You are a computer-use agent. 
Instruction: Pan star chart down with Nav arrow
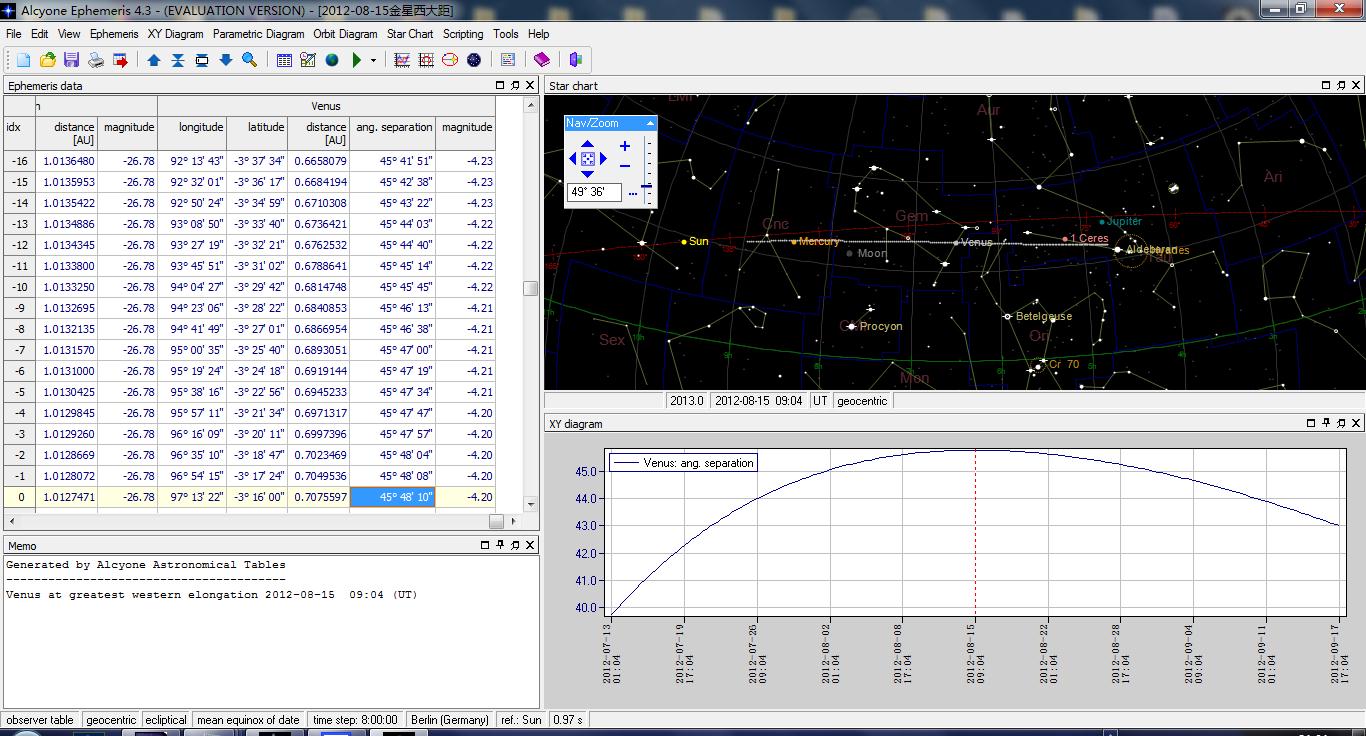[588, 174]
